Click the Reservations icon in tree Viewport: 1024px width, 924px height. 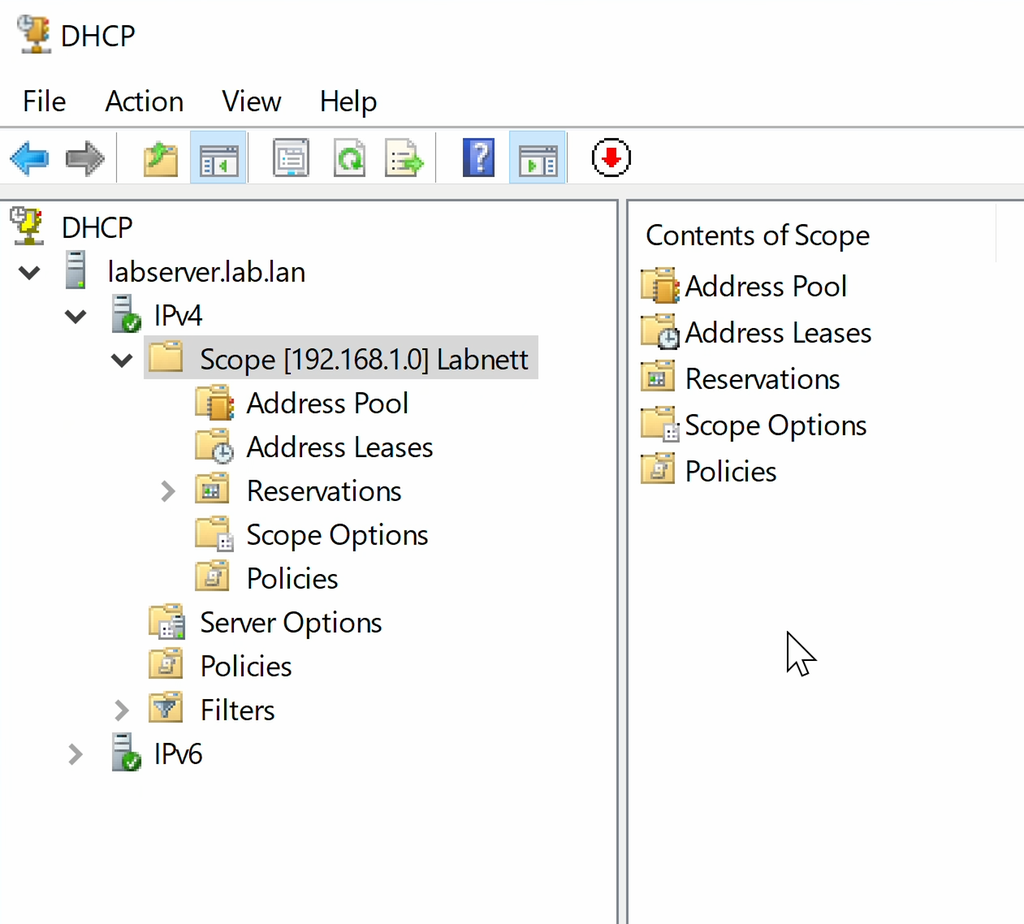tap(212, 488)
